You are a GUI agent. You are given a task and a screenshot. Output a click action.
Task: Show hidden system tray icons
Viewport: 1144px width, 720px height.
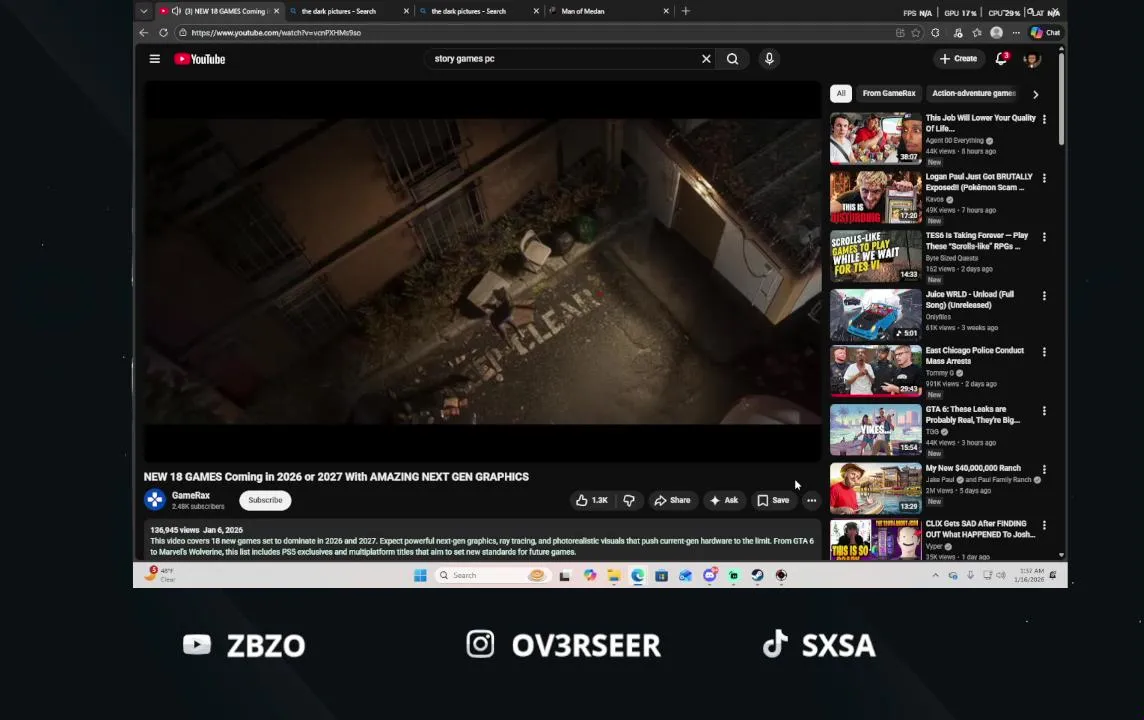click(935, 576)
